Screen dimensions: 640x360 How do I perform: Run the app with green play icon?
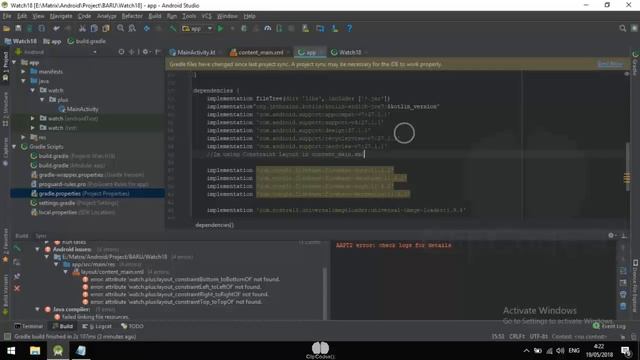pos(220,29)
